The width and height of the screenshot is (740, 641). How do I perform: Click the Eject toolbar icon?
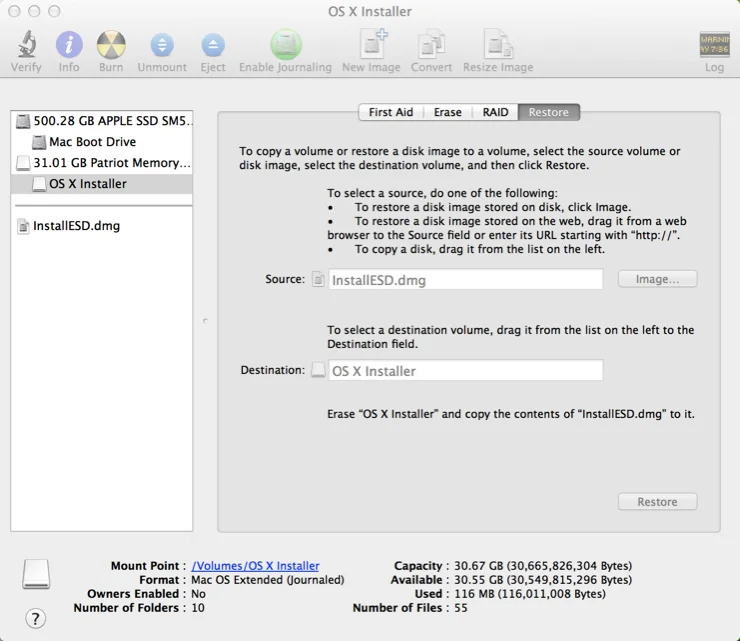pos(213,45)
